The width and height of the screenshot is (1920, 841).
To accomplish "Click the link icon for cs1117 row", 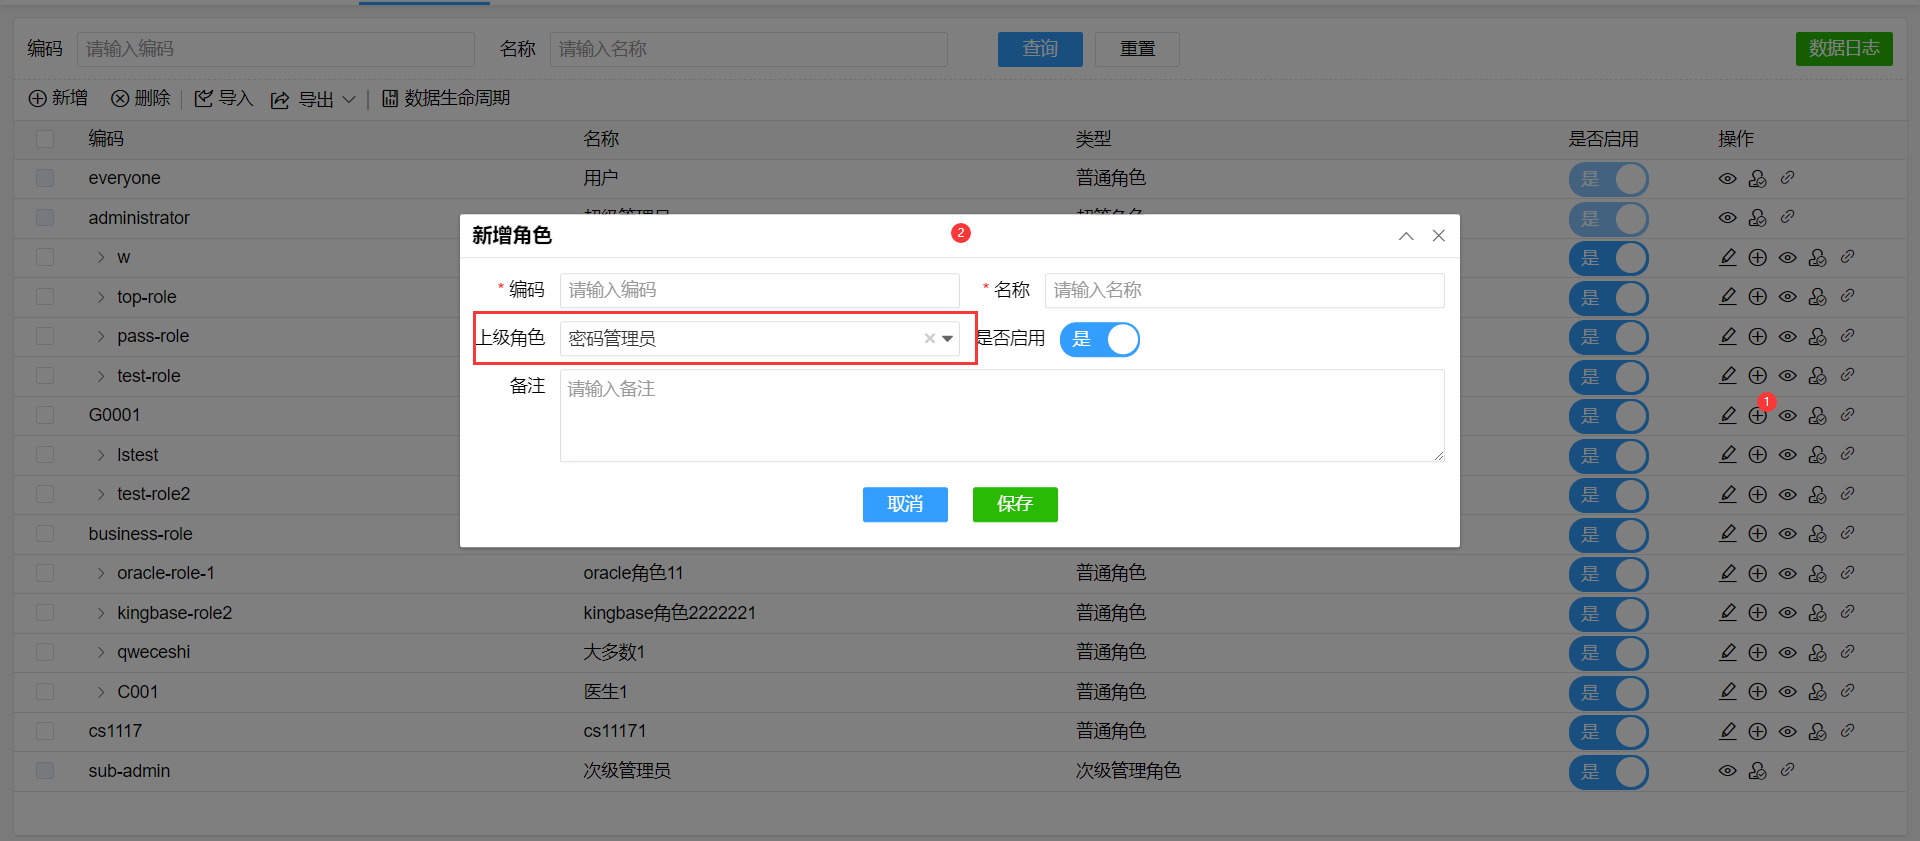I will pyautogui.click(x=1847, y=731).
